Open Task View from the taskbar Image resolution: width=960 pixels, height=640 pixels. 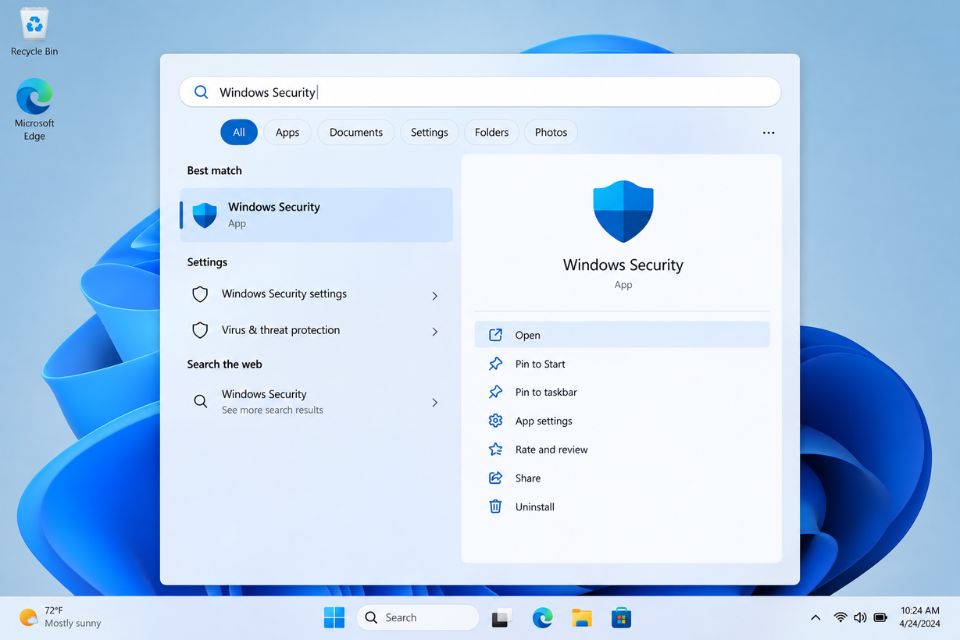click(x=501, y=618)
